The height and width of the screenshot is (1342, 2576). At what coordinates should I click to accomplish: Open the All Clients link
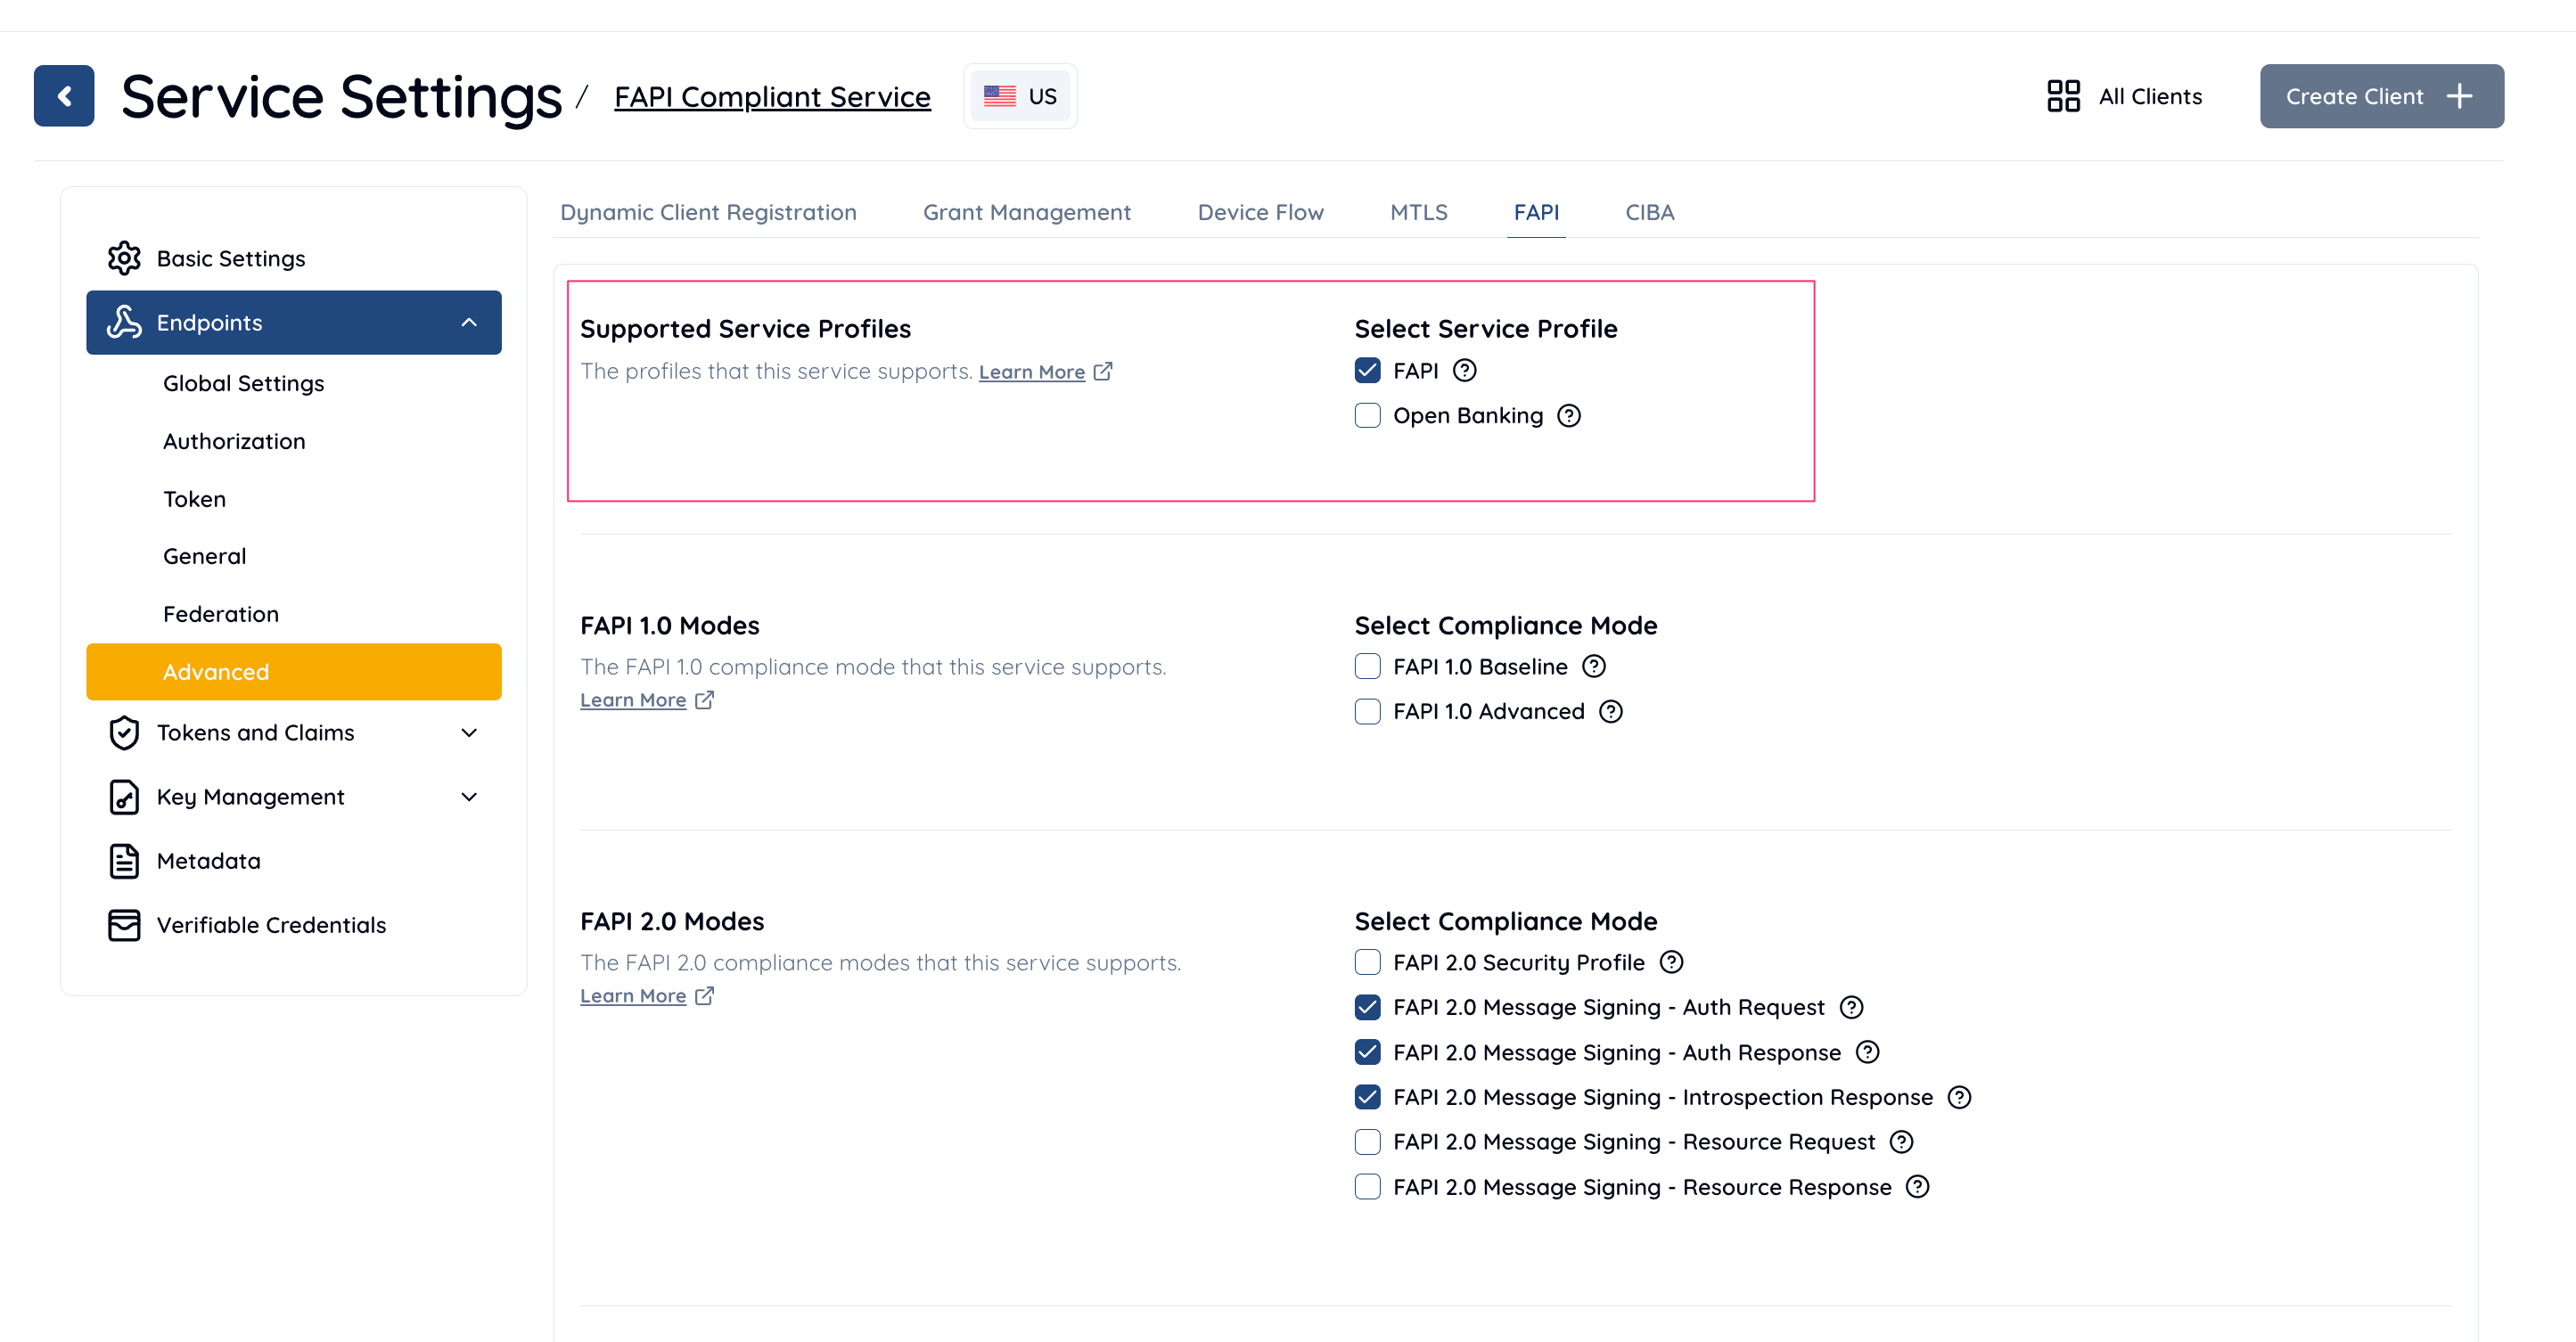(2124, 96)
